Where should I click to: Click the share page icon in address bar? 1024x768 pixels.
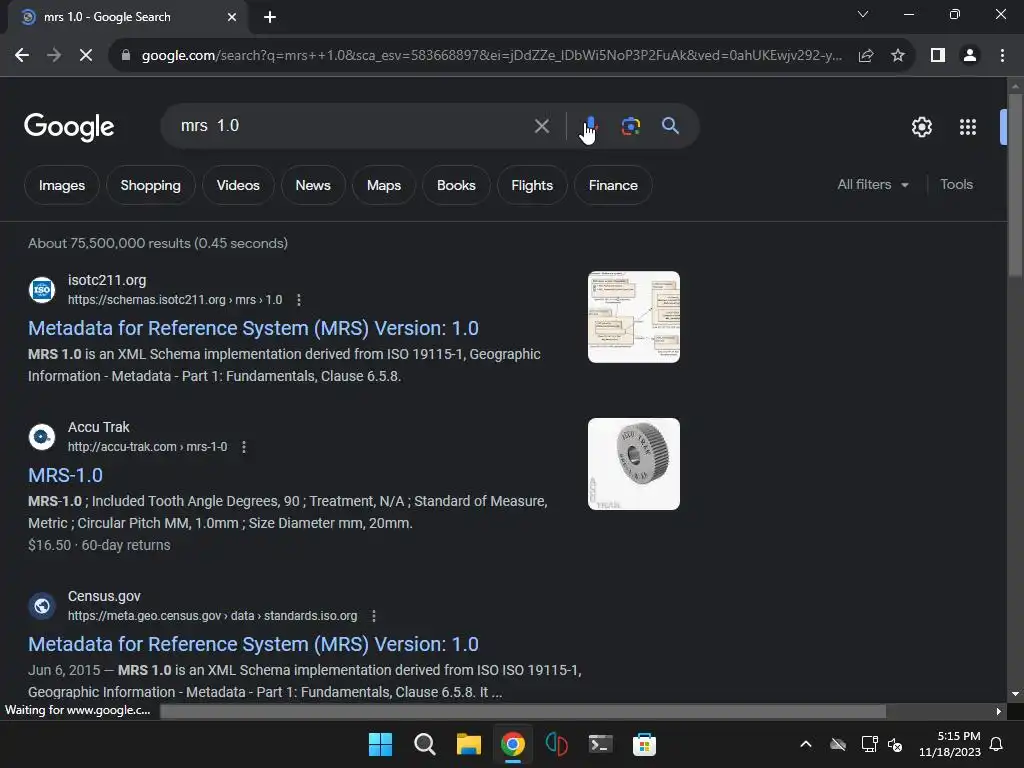(x=866, y=56)
